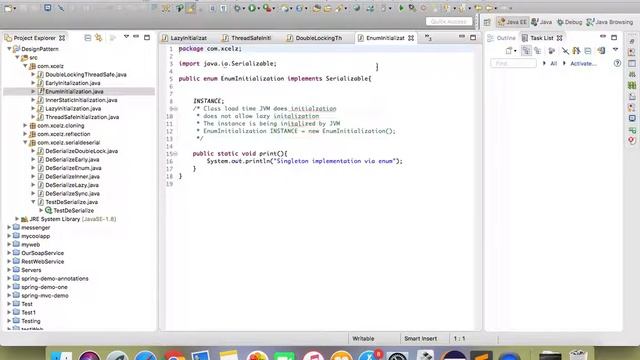
Task: Open the Task List view menu arrow
Action: tap(615, 50)
